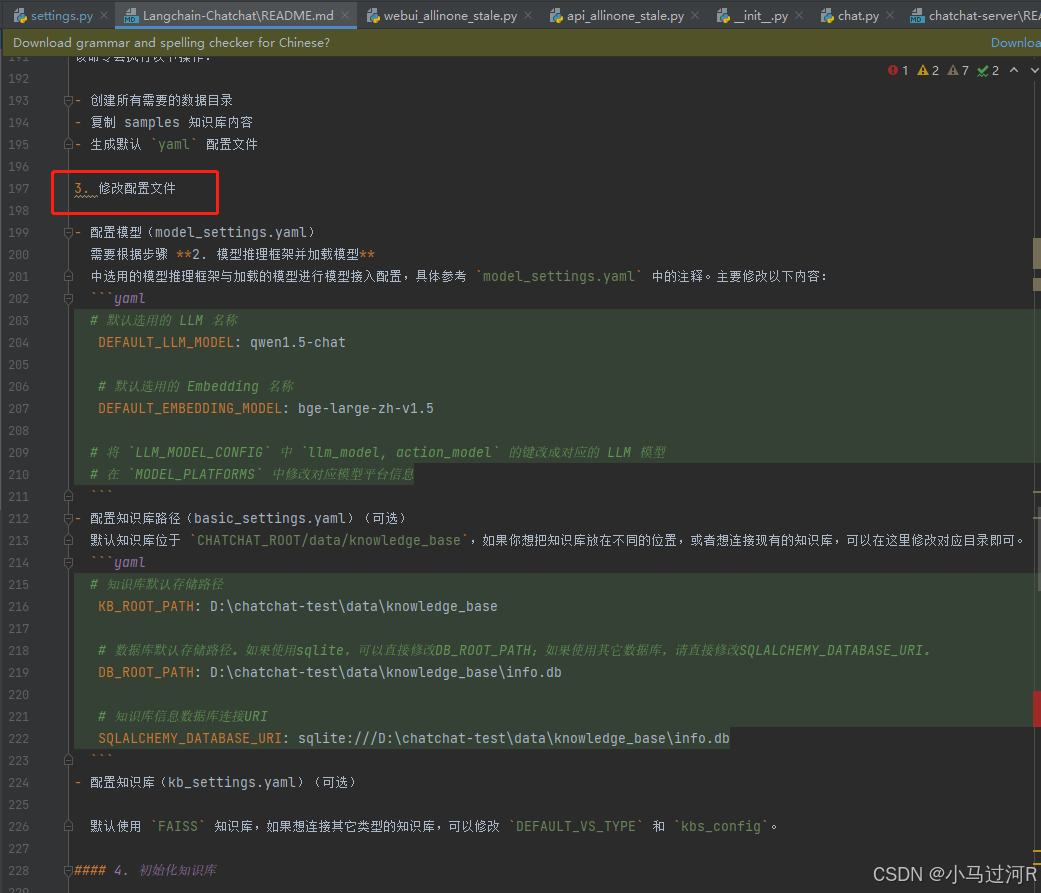The width and height of the screenshot is (1041, 893).
Task: Switch to the __init__.py tab
Action: pos(761,15)
